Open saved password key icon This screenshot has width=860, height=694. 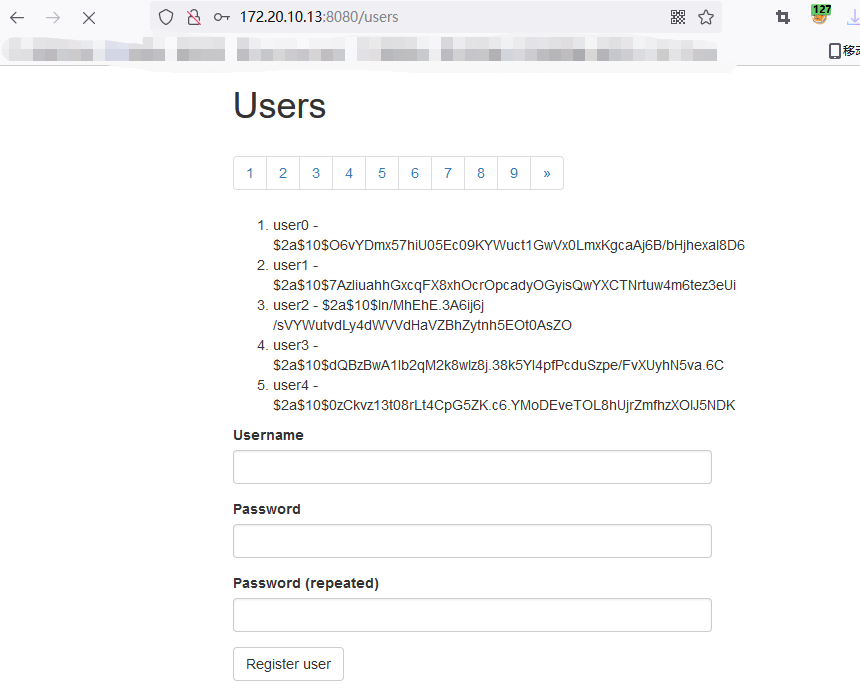tap(222, 18)
